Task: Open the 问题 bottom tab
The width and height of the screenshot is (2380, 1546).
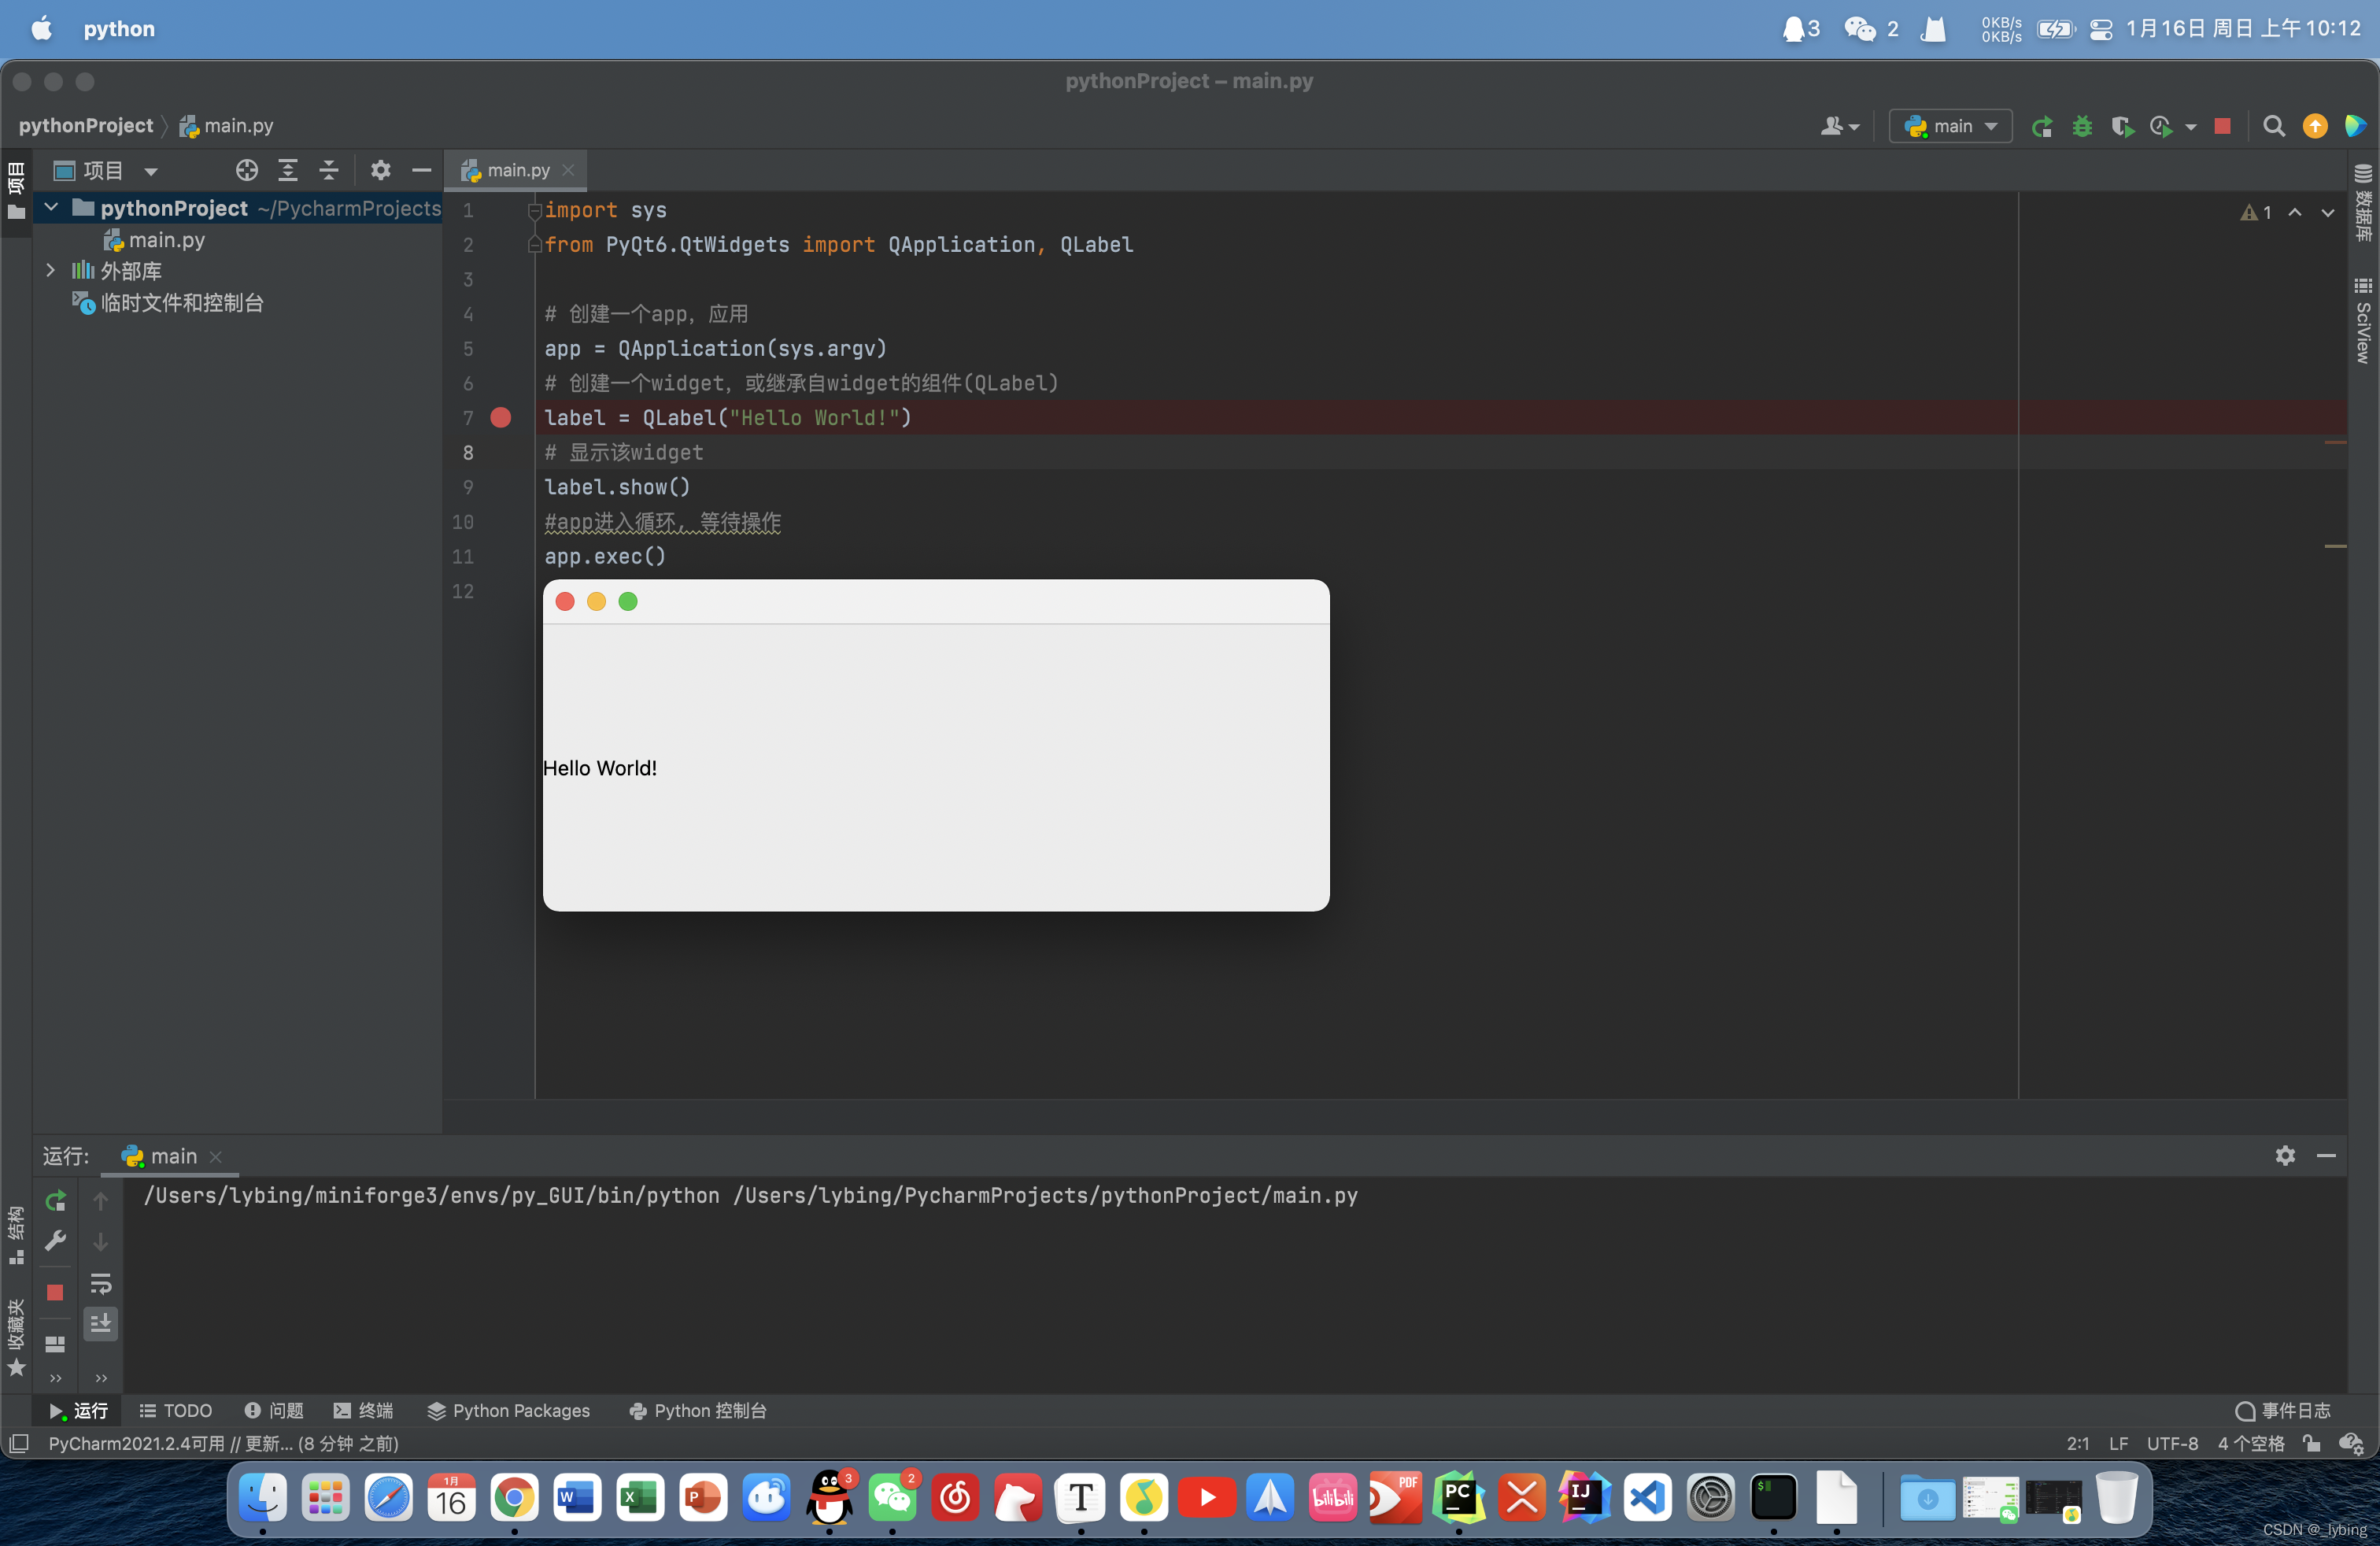Action: point(274,1410)
